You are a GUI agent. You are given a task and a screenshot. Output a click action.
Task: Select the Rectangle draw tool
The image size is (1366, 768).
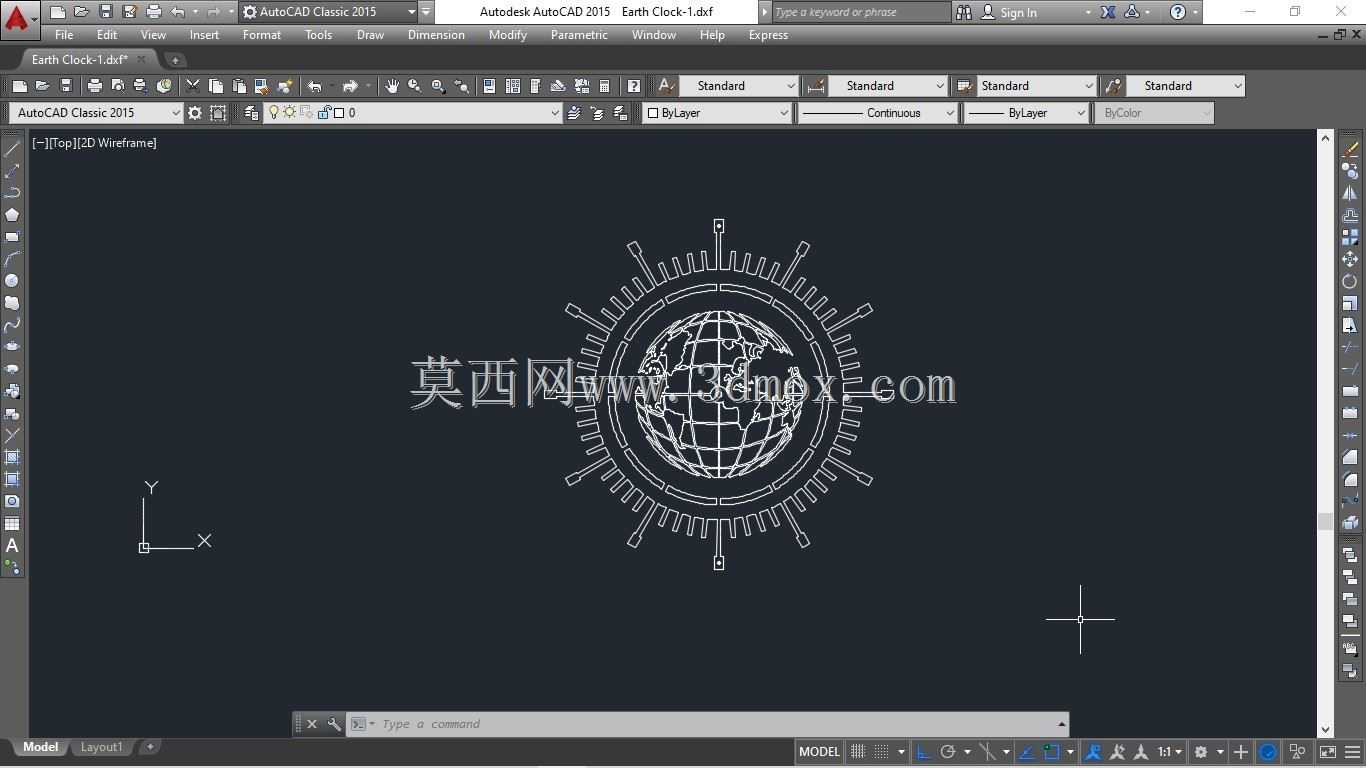point(12,237)
